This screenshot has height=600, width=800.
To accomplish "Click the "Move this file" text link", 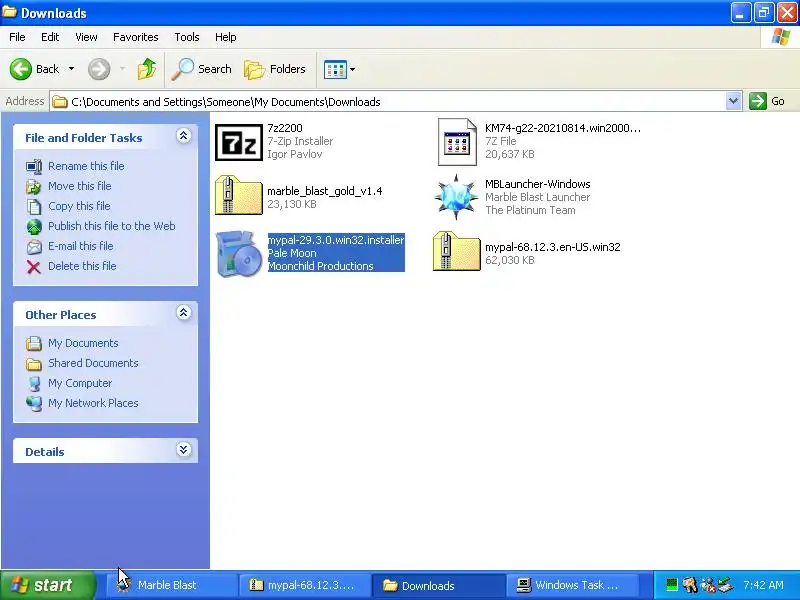I will pos(80,186).
